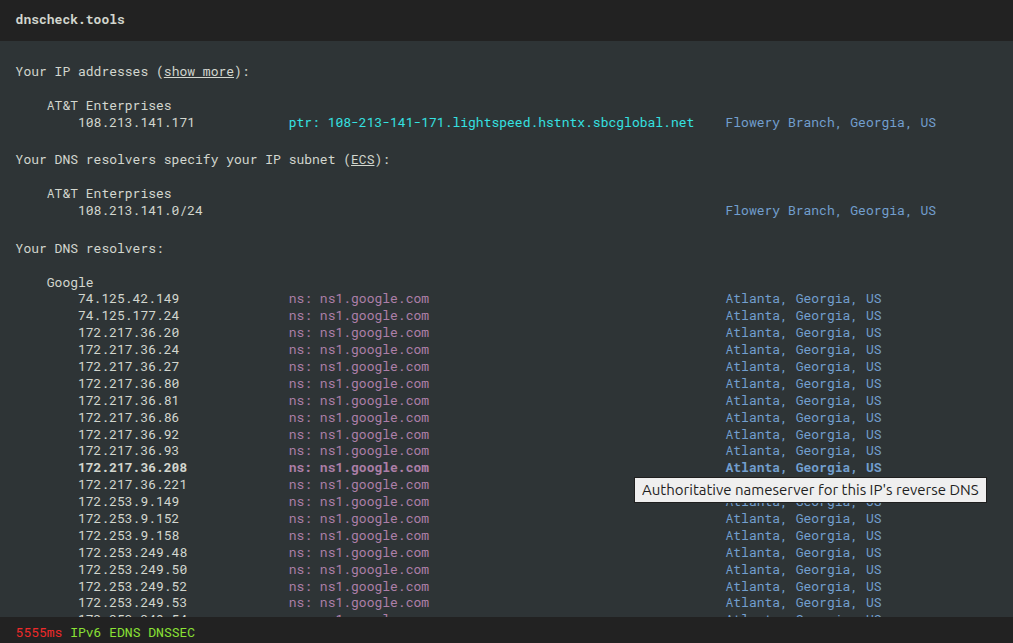Select resolver IP 172.253.249.50
The image size is (1013, 643).
coord(132,569)
